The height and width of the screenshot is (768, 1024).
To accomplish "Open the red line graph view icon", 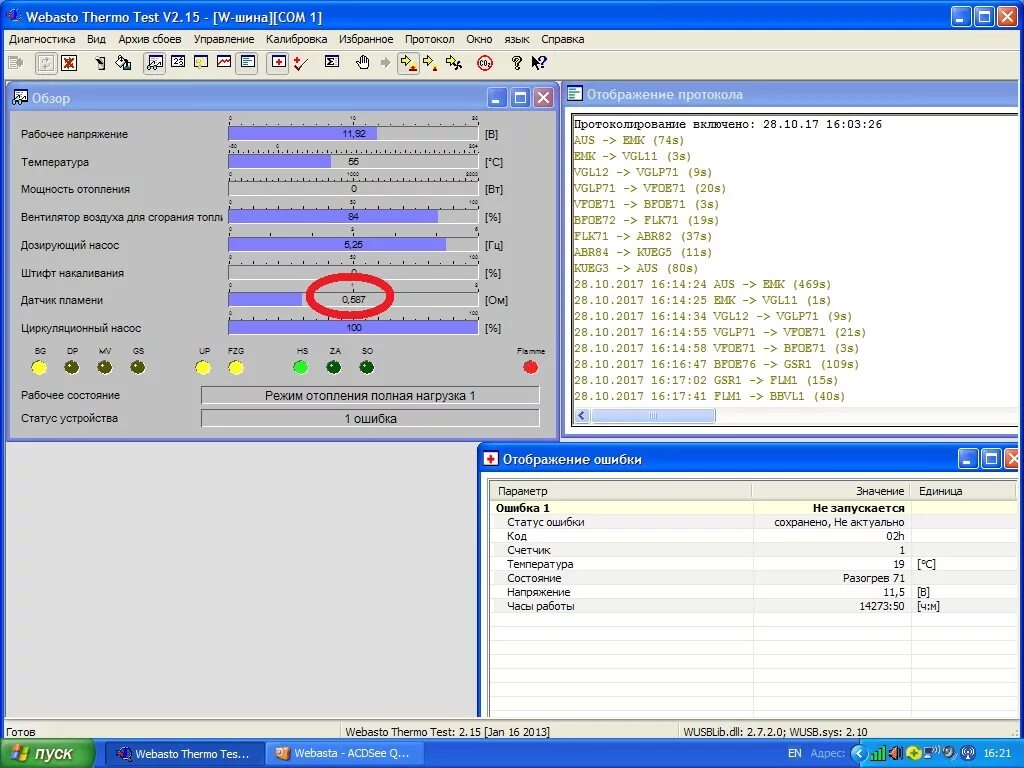I will pyautogui.click(x=223, y=62).
